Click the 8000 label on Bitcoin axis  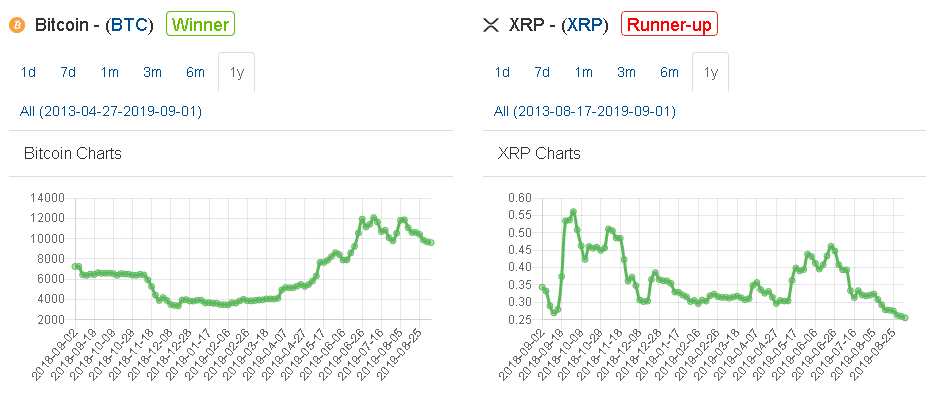click(x=50, y=259)
